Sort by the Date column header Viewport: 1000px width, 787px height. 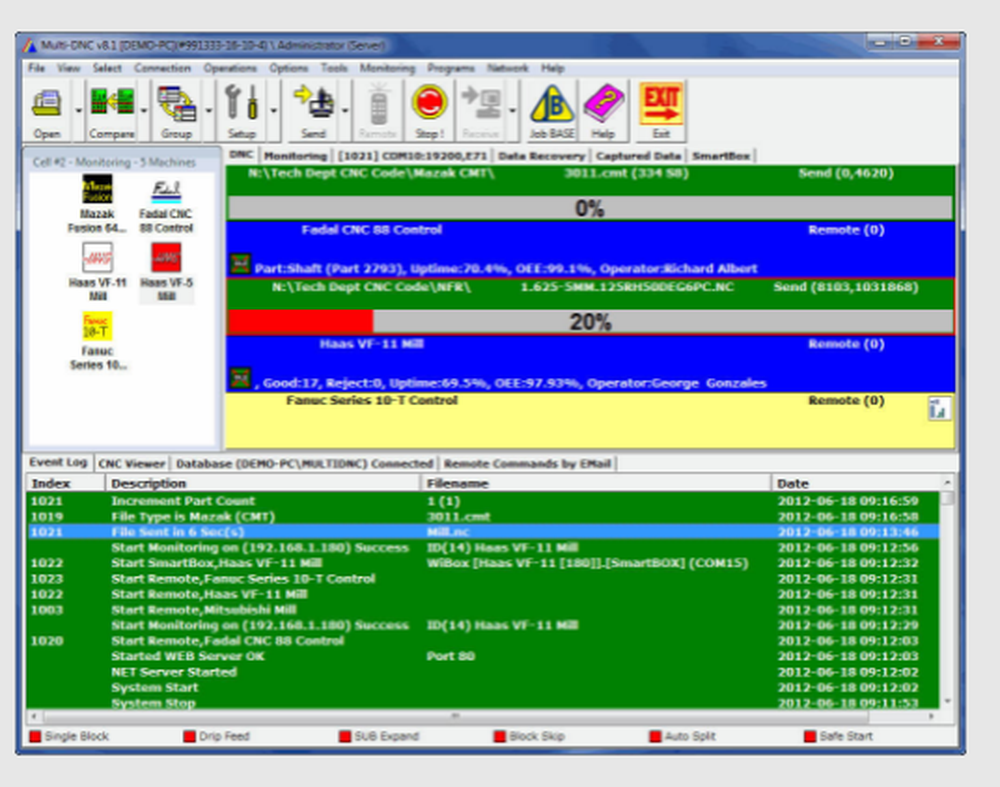click(x=856, y=483)
